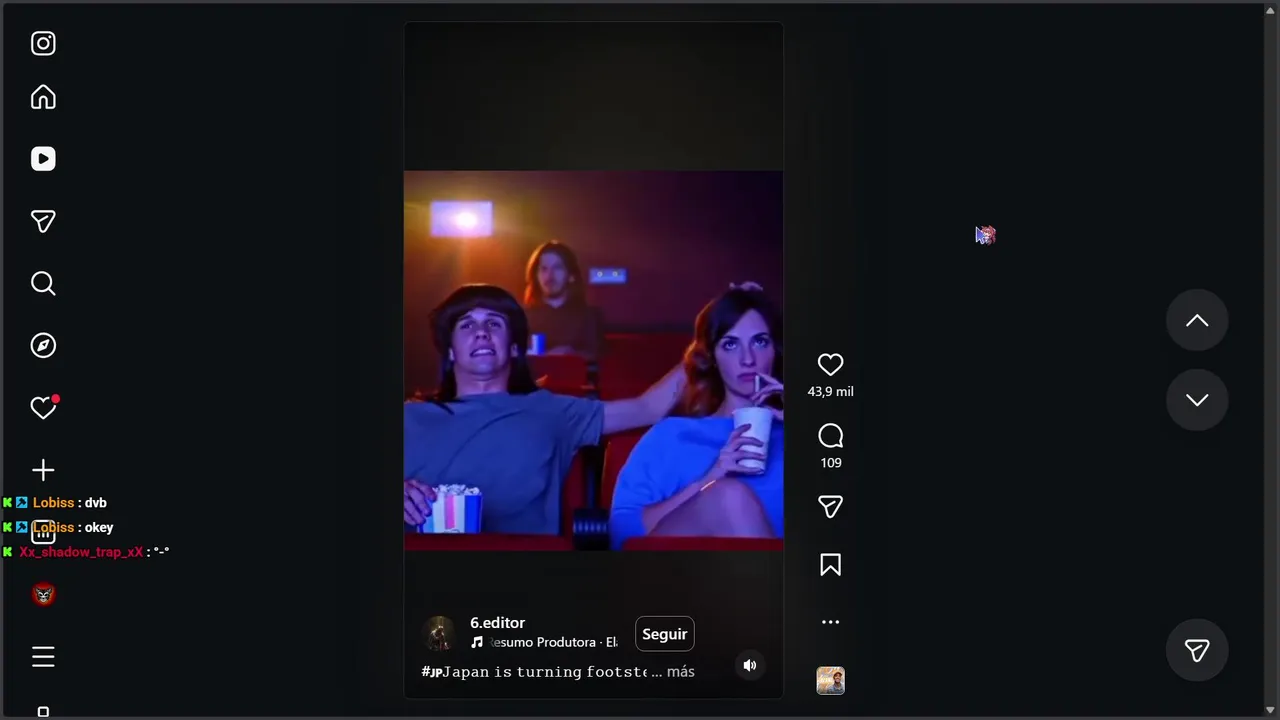The height and width of the screenshot is (720, 1280).
Task: Open the Reels section
Action: [x=43, y=159]
